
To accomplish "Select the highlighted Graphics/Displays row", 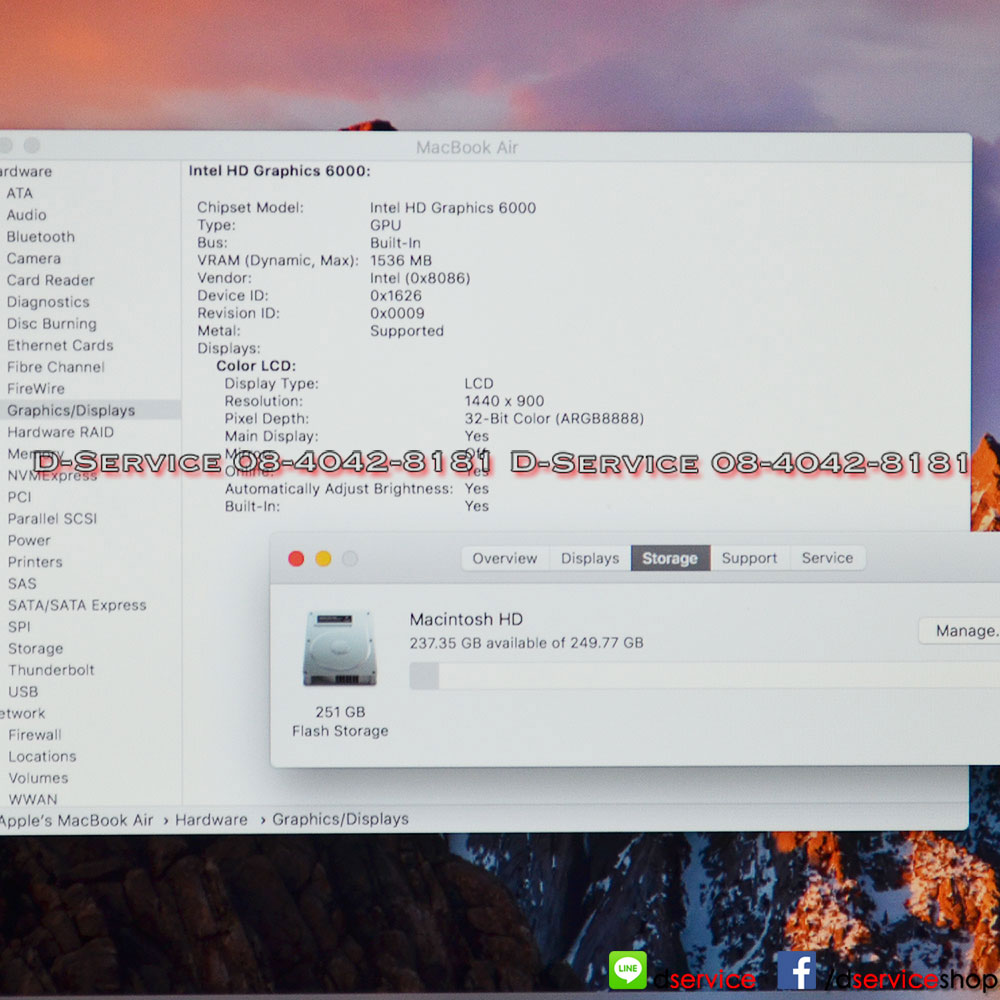I will coord(89,410).
